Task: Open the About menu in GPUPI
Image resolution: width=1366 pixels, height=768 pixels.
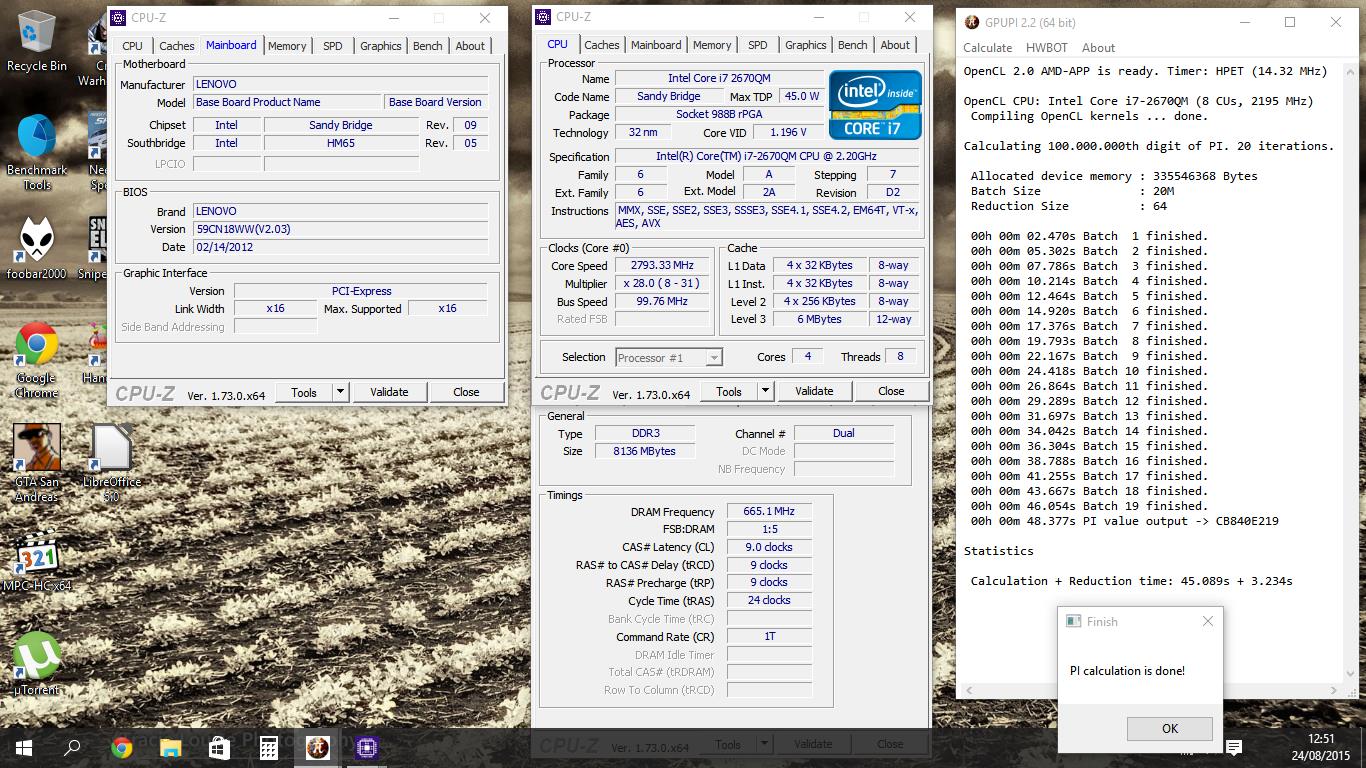Action: 1098,48
